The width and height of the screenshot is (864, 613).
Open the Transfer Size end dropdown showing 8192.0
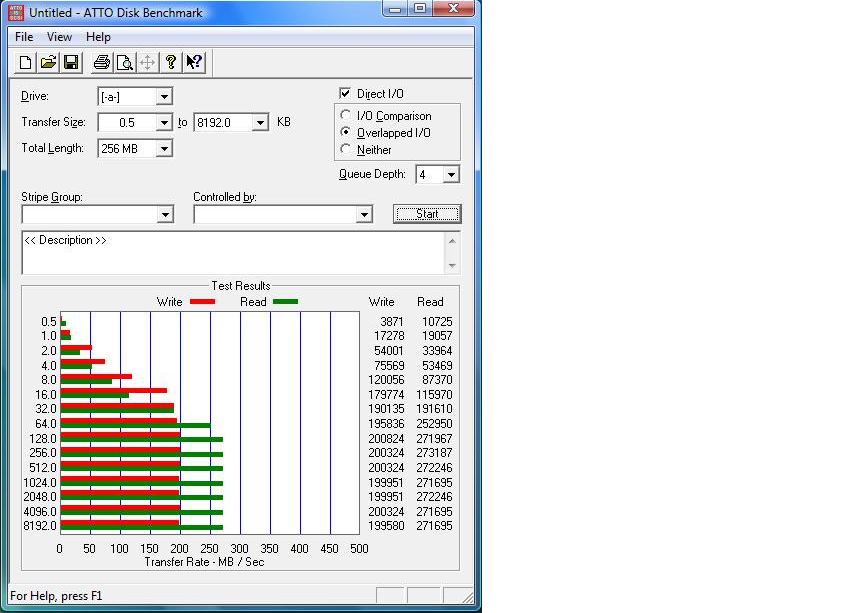click(x=260, y=122)
